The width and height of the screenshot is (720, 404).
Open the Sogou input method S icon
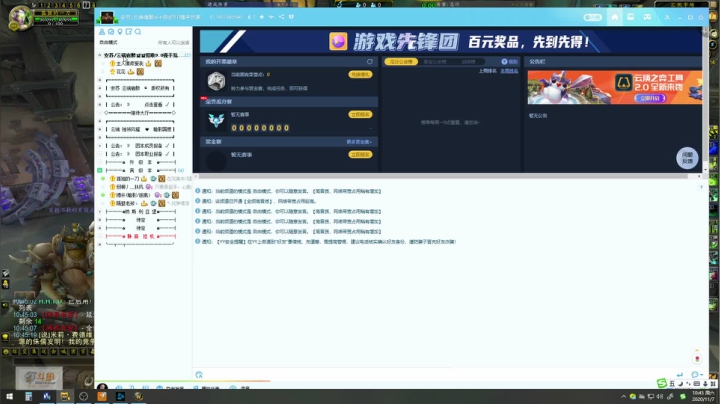pos(661,383)
